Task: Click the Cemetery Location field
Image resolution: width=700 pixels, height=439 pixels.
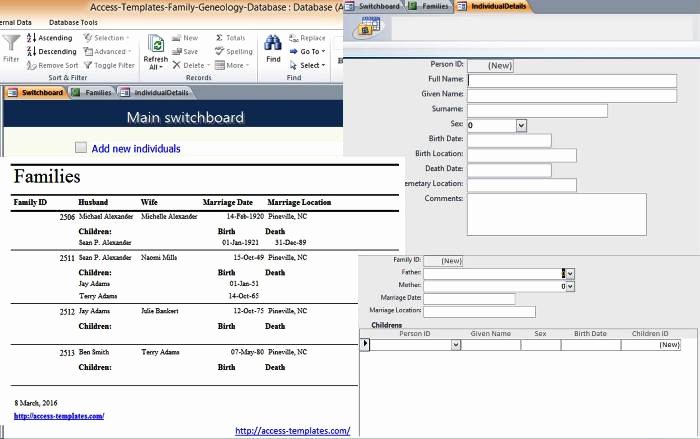Action: tap(522, 185)
